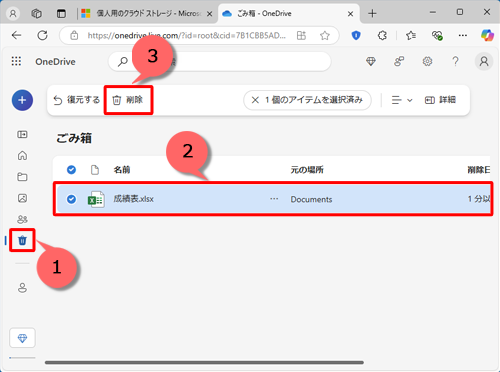Open the recycle bin in the sidebar

coord(22,240)
